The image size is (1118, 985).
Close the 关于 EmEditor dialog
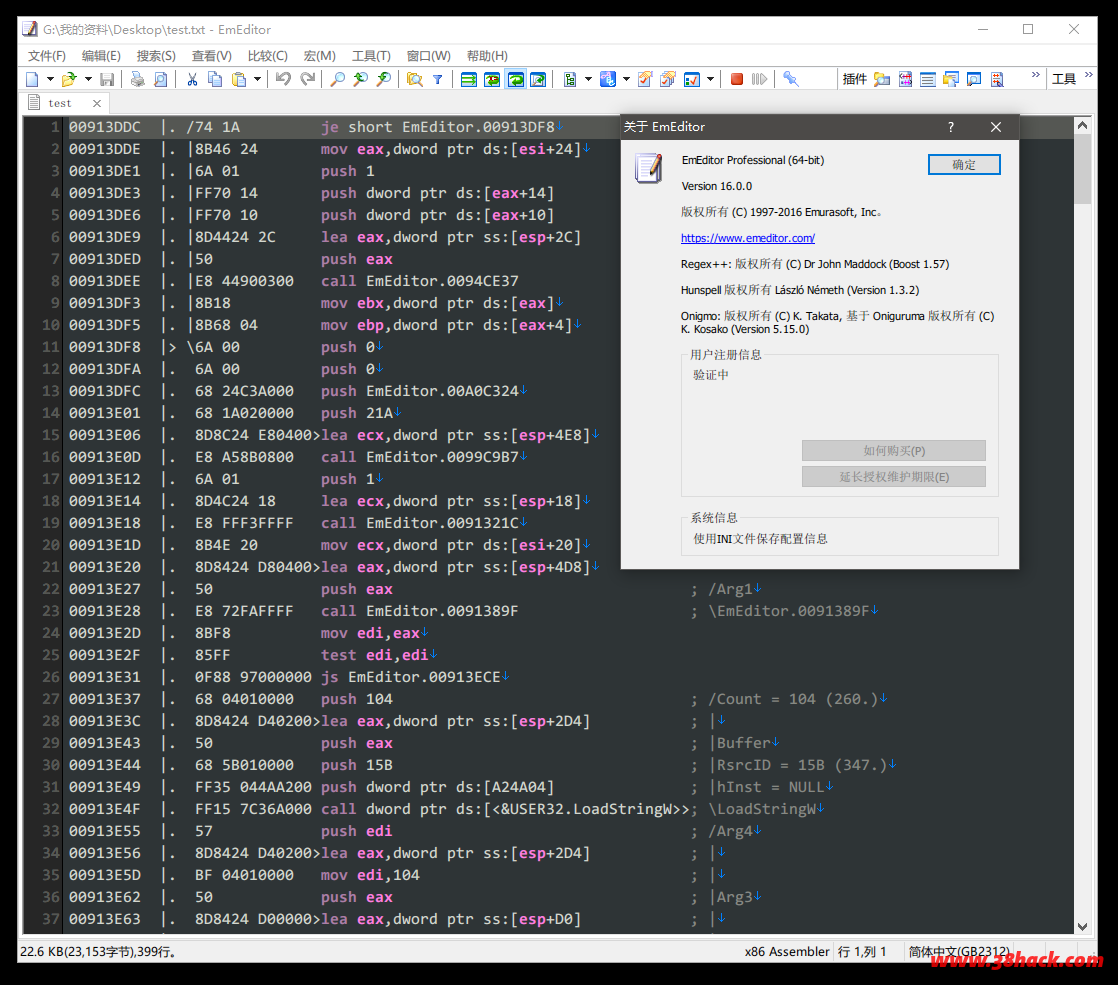coord(996,127)
